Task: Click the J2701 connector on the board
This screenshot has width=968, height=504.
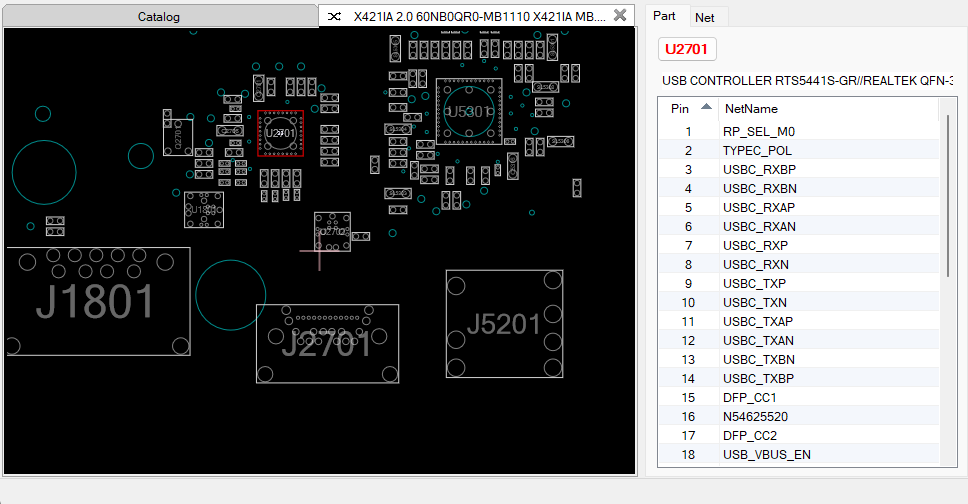Action: coord(327,343)
